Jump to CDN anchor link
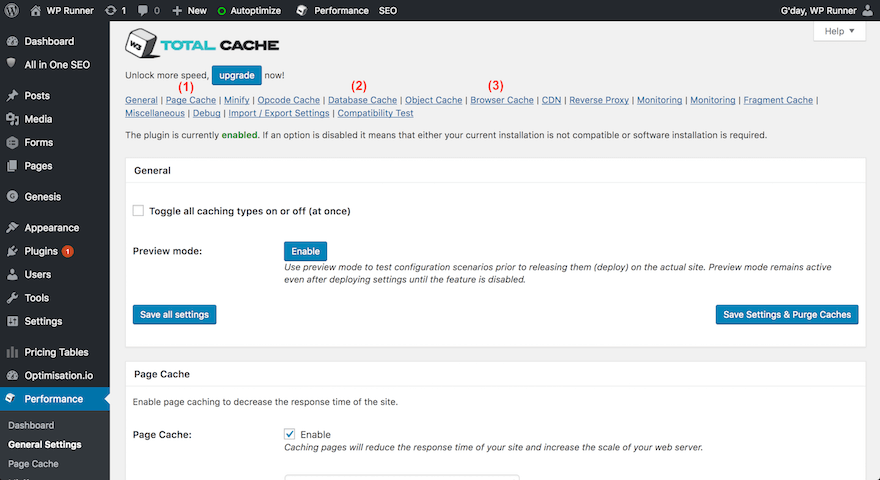This screenshot has width=880, height=480. pos(551,100)
